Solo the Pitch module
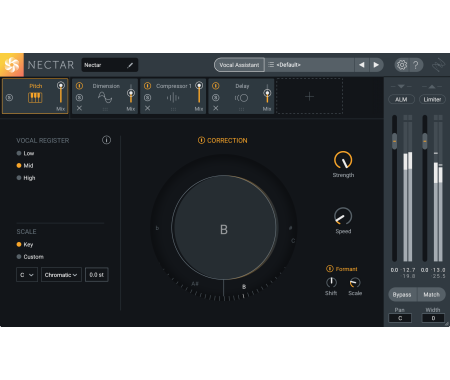The height and width of the screenshot is (380, 450). (x=9, y=98)
